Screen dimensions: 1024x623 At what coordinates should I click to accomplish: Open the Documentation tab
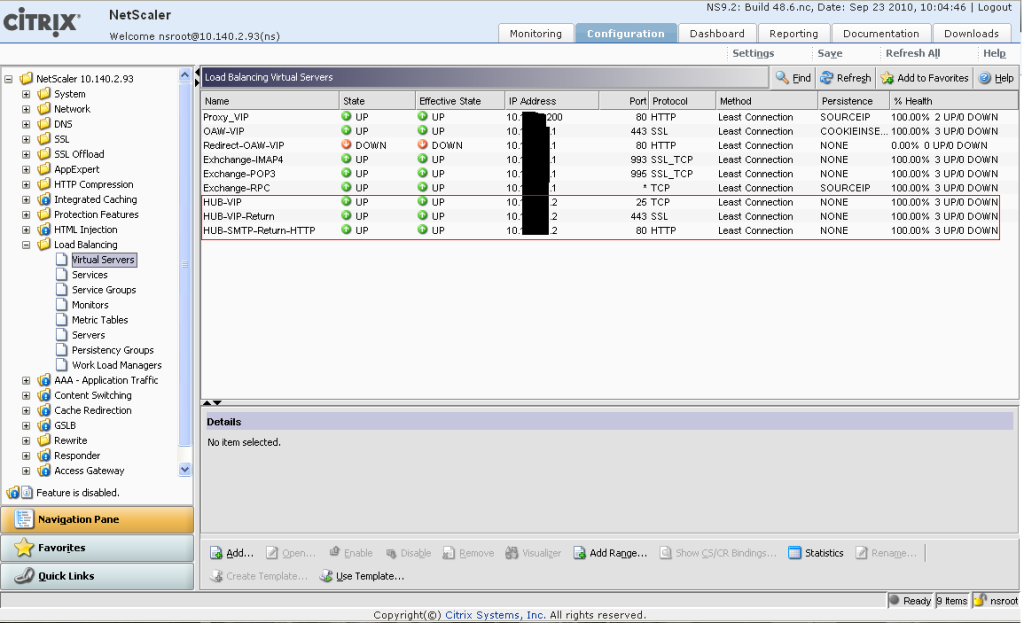click(881, 33)
